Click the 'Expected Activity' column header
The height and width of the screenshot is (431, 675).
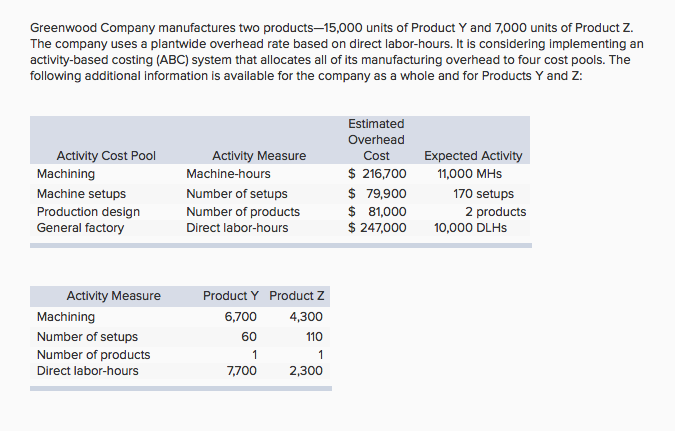(473, 156)
